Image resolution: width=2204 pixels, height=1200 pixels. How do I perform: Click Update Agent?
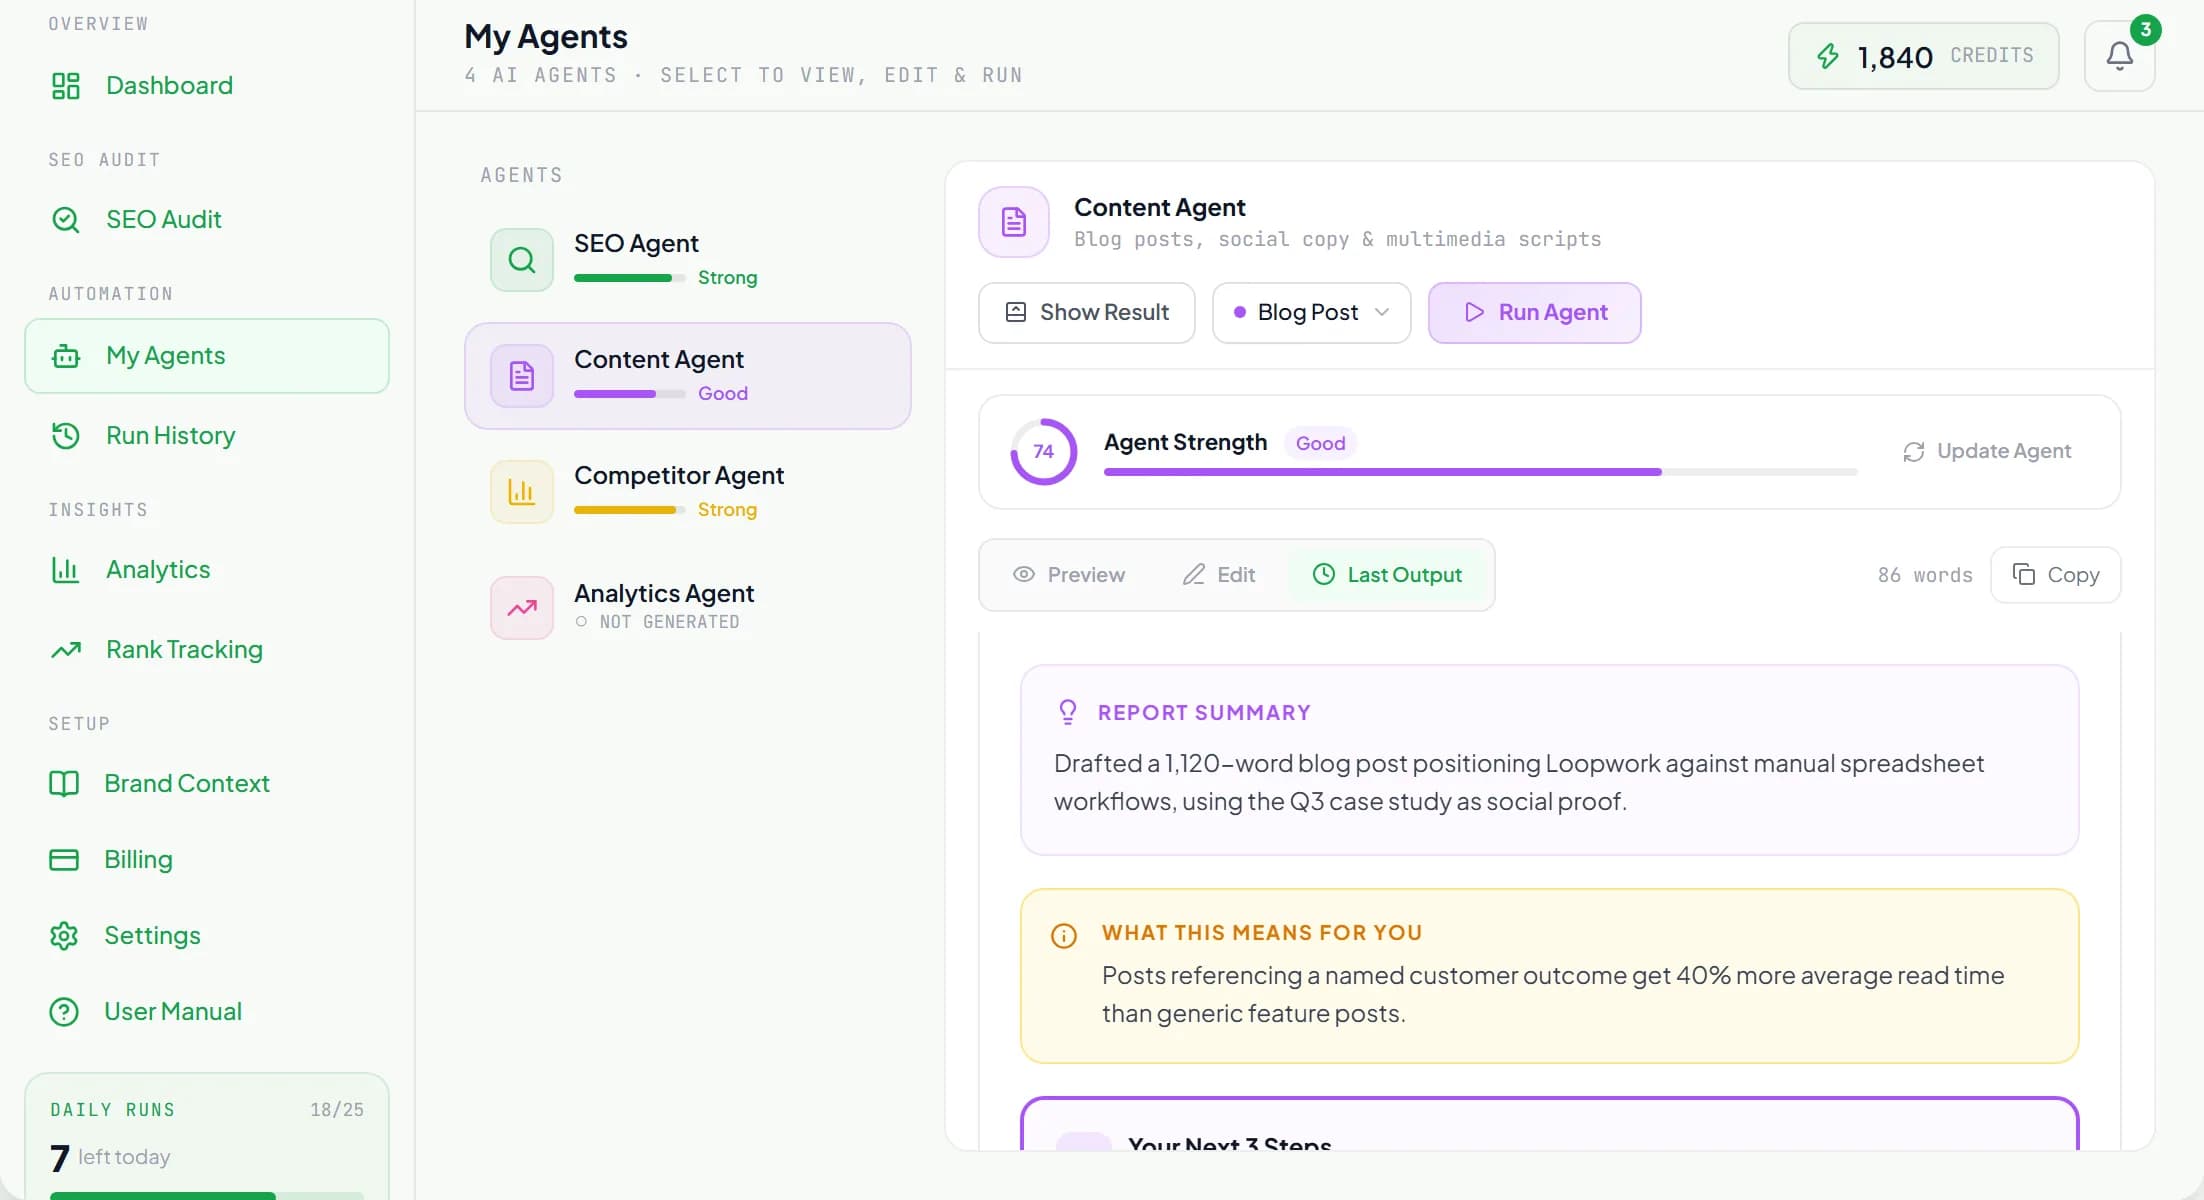tap(1987, 452)
